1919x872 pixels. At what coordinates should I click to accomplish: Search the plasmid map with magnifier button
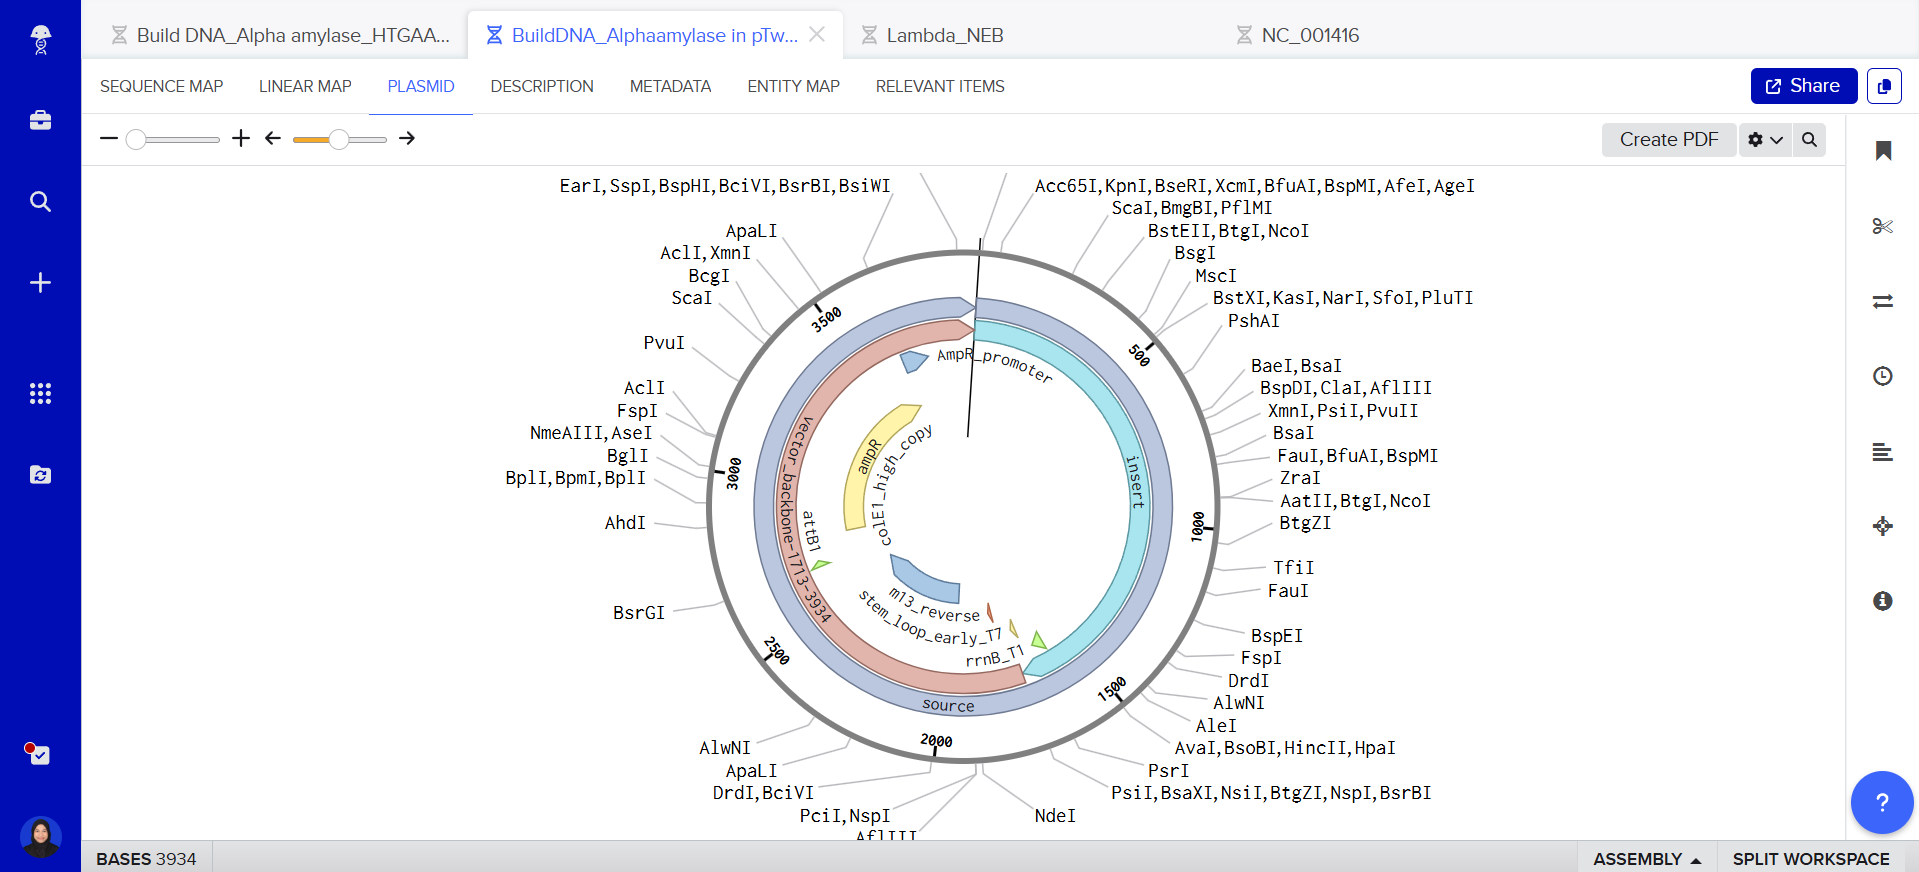[1809, 140]
